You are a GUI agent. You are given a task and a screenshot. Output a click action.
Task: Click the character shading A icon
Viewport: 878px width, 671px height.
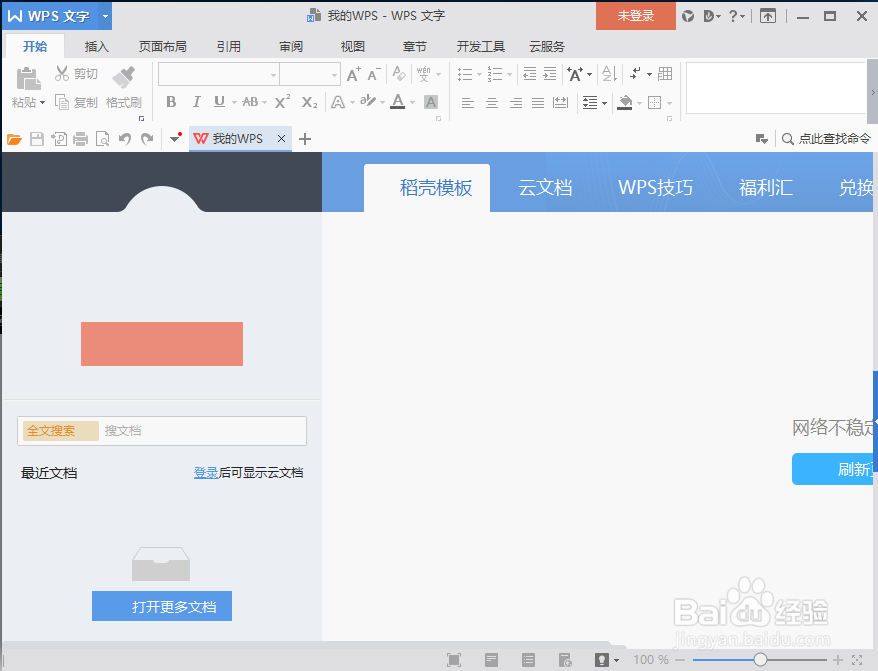(x=431, y=102)
